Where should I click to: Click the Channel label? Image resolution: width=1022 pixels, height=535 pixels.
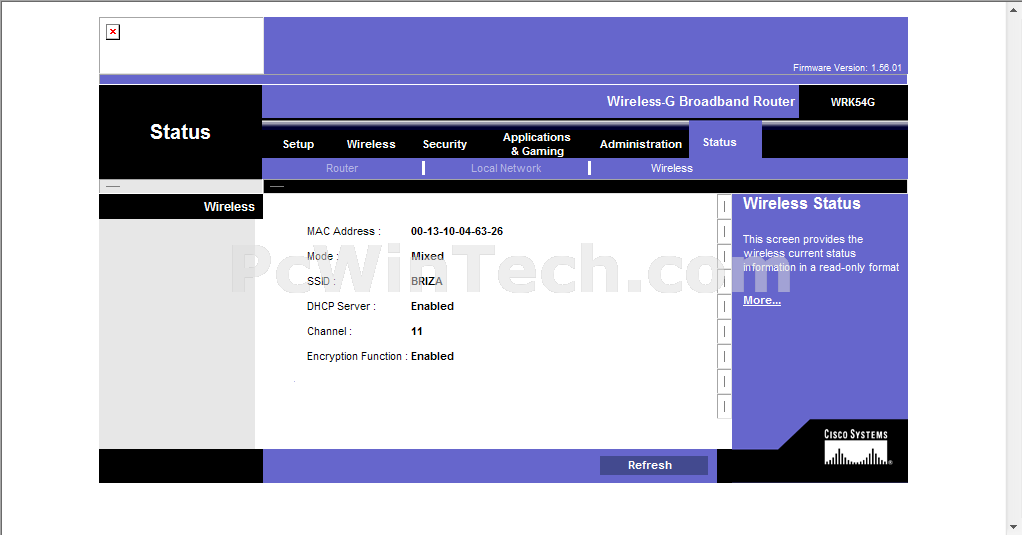pos(329,331)
